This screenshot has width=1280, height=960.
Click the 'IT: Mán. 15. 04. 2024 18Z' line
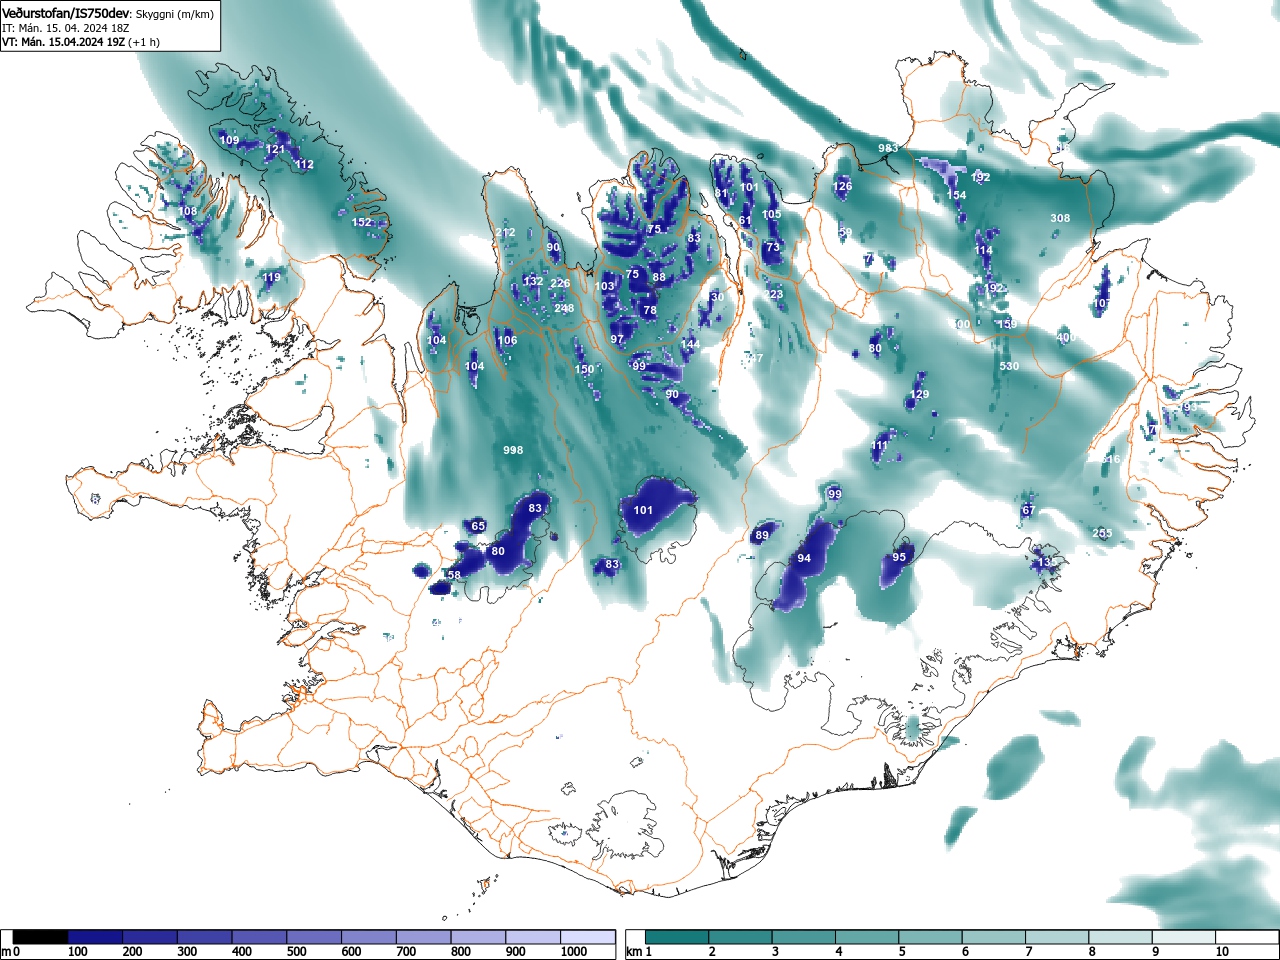coord(66,28)
